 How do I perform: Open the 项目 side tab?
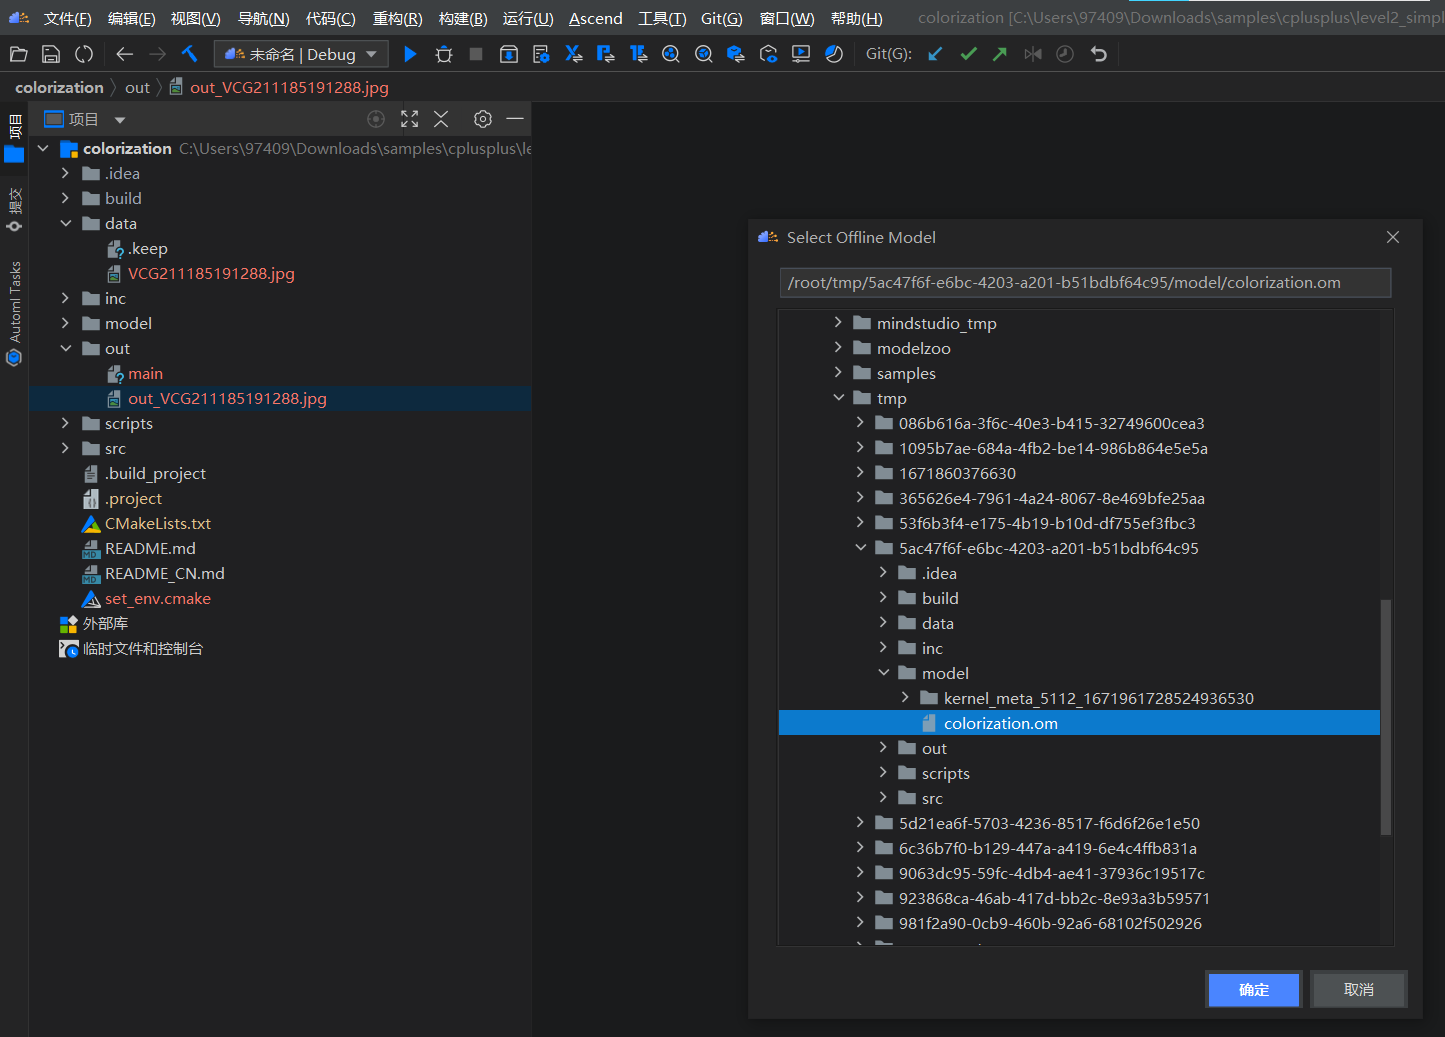click(14, 138)
